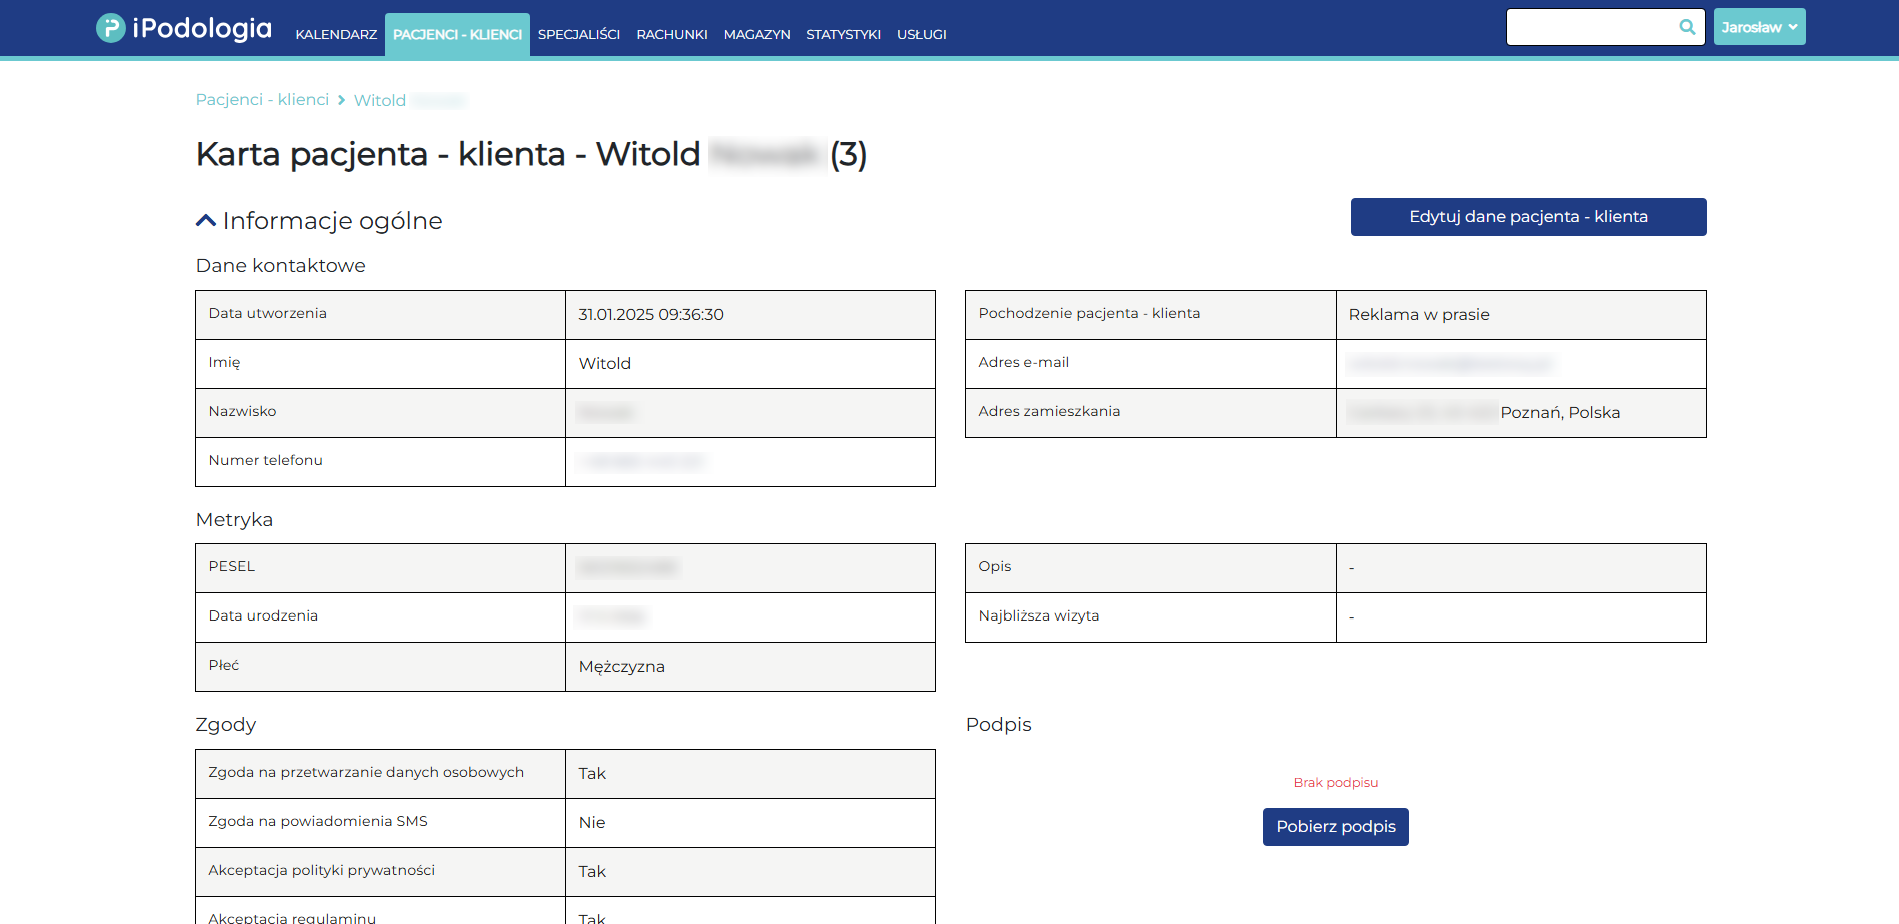
Task: Select the Zgoda na powiadomienia SMS value
Action: click(592, 822)
